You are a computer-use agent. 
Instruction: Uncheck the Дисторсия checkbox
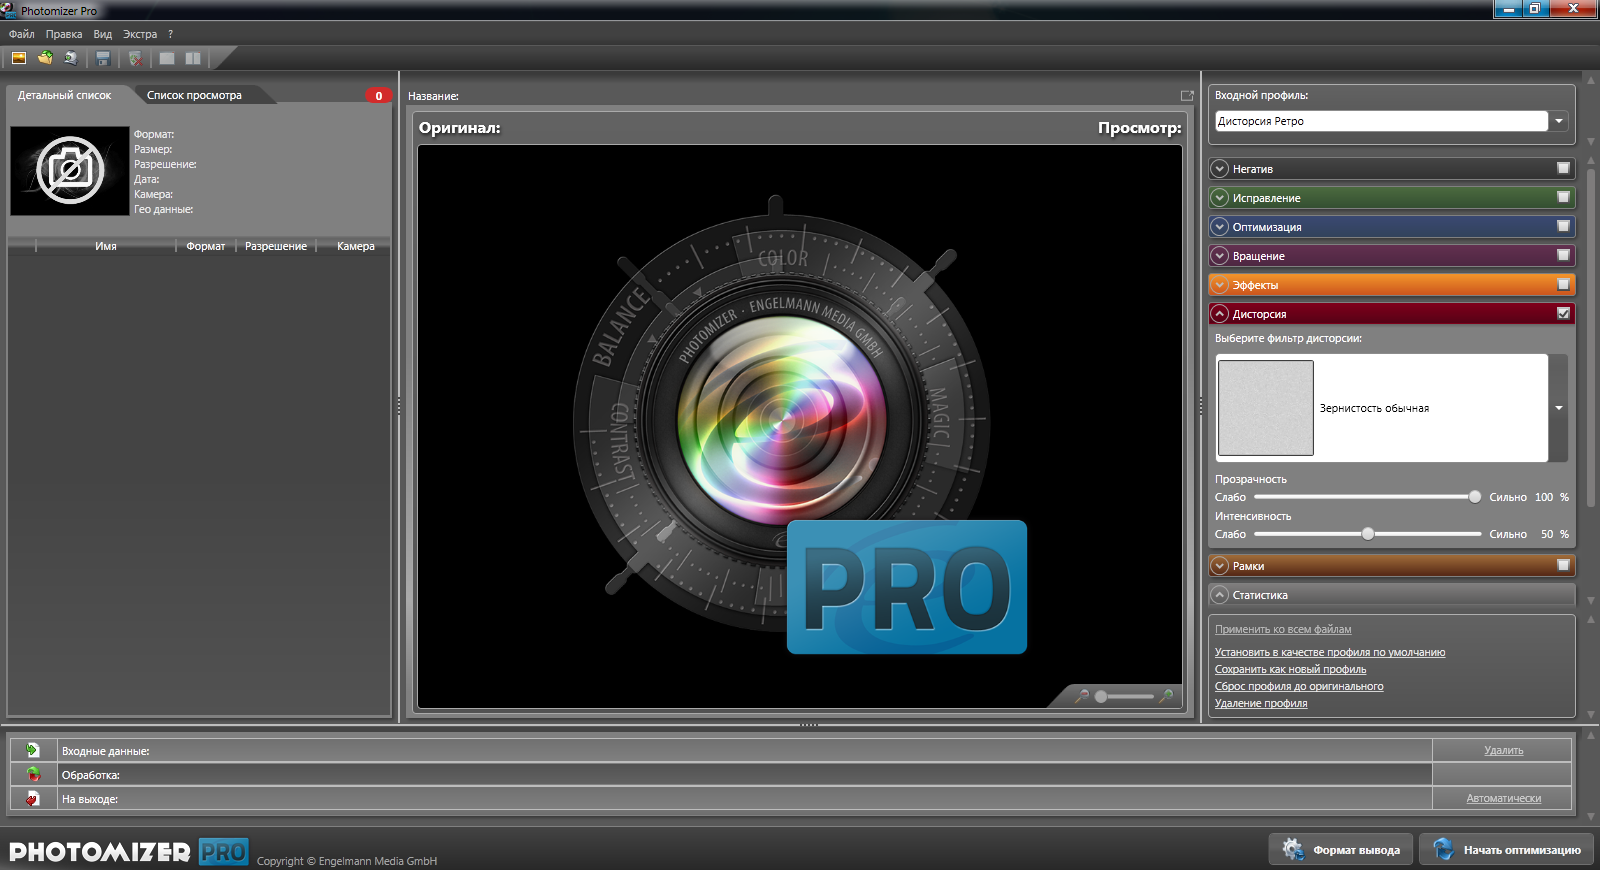(x=1563, y=313)
